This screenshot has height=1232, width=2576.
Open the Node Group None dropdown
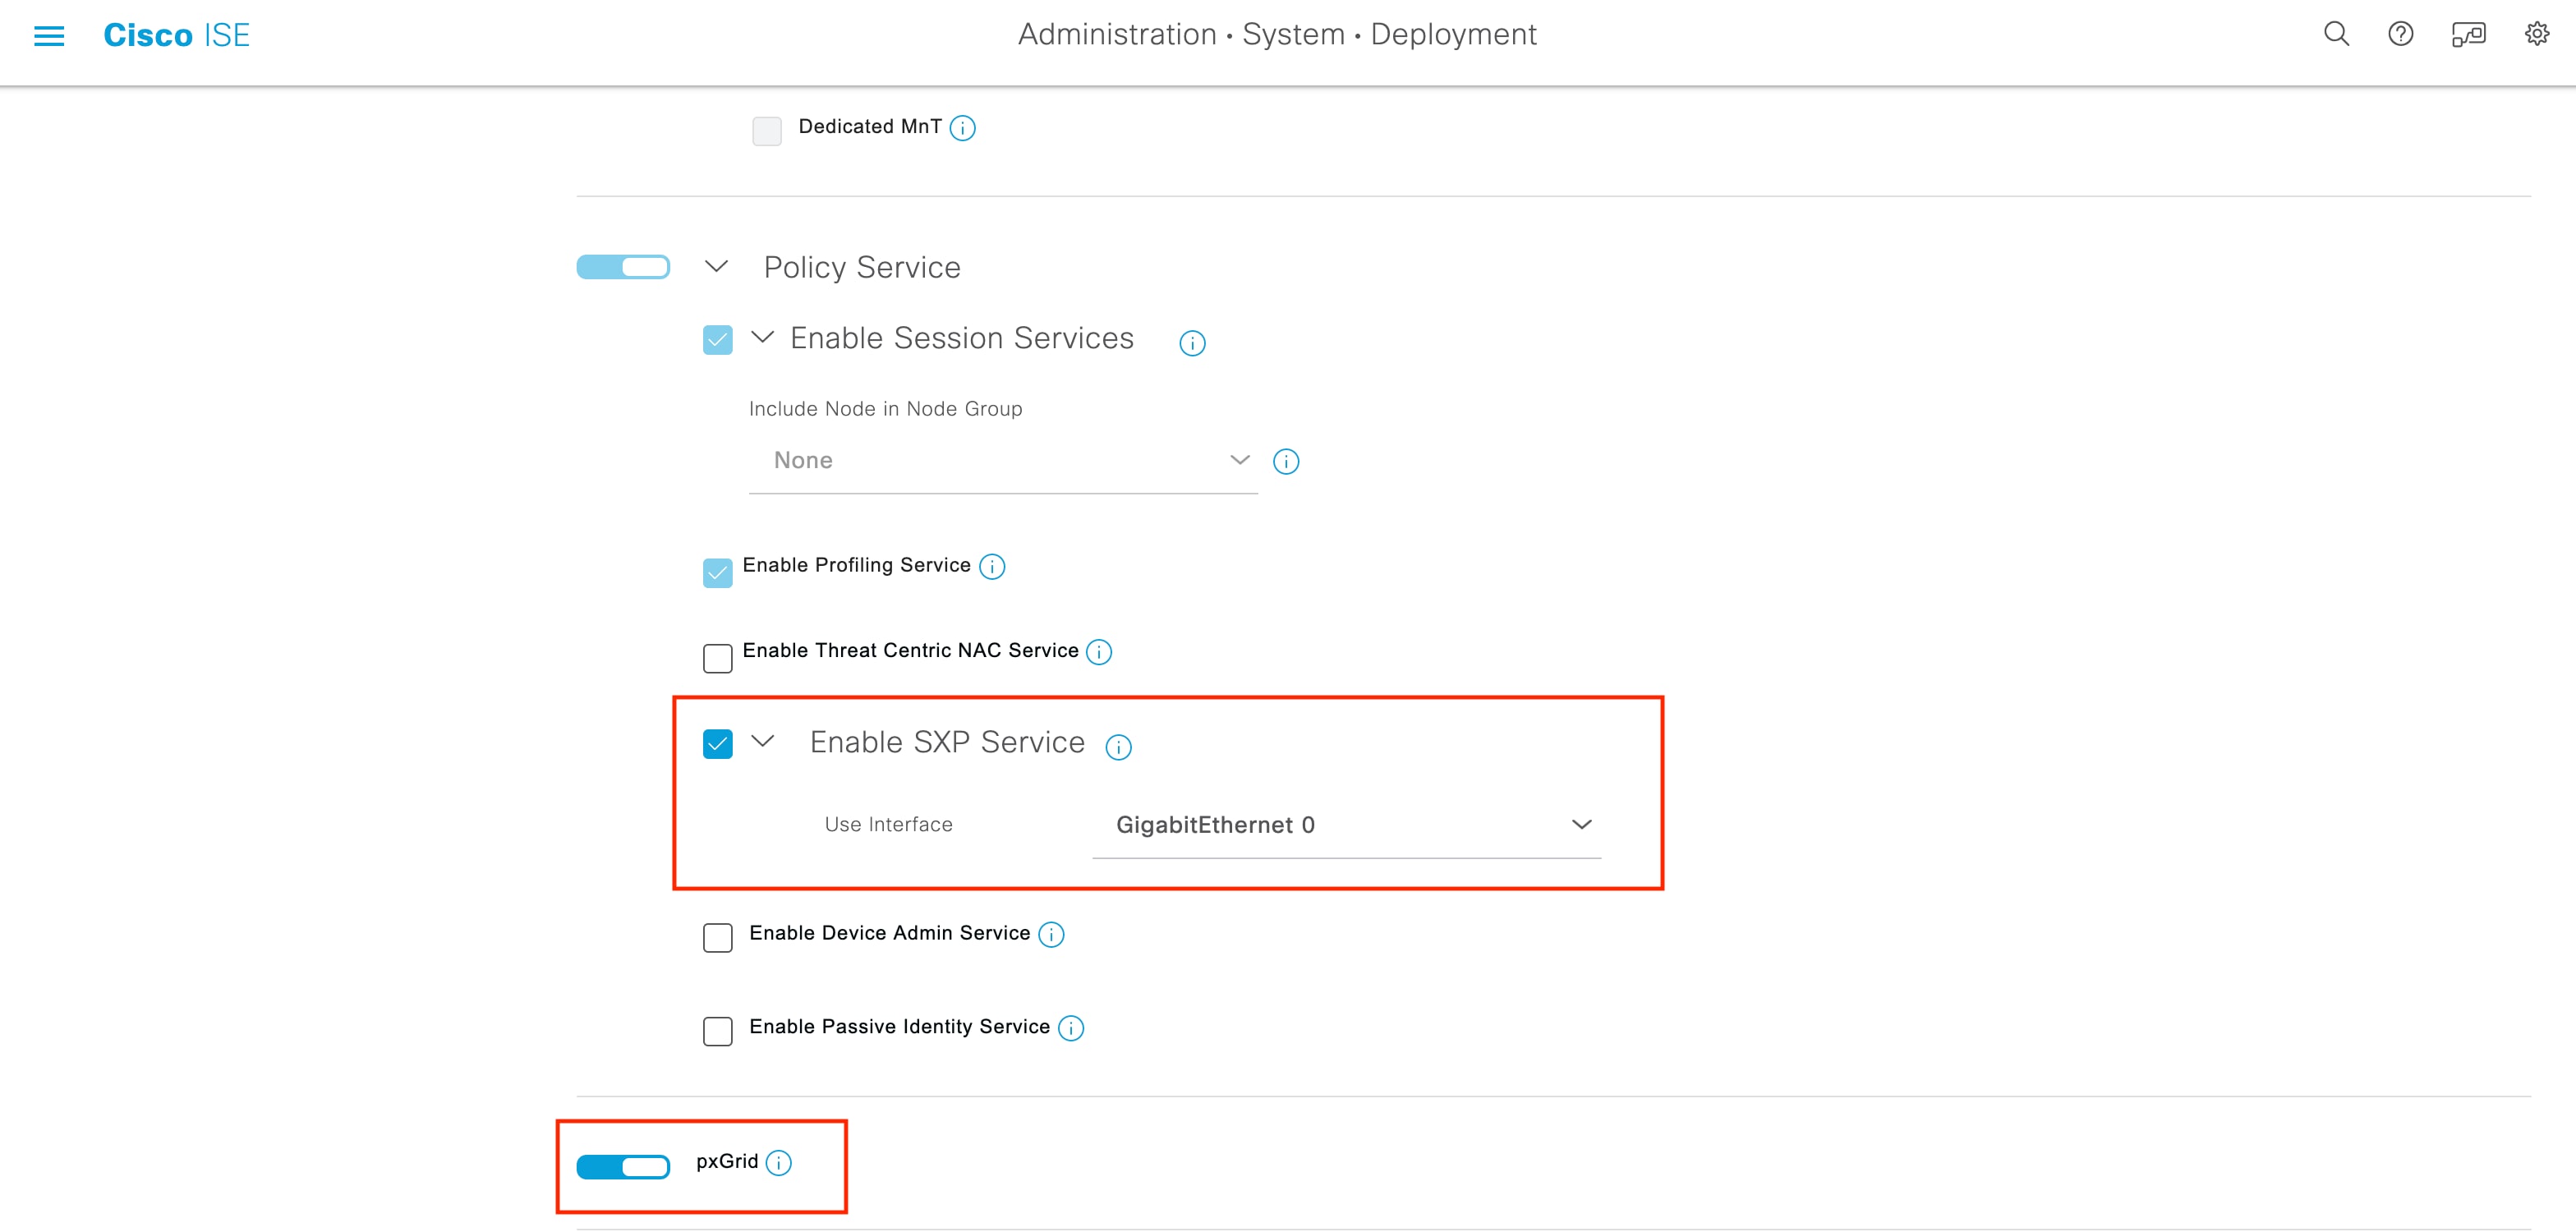point(1002,461)
